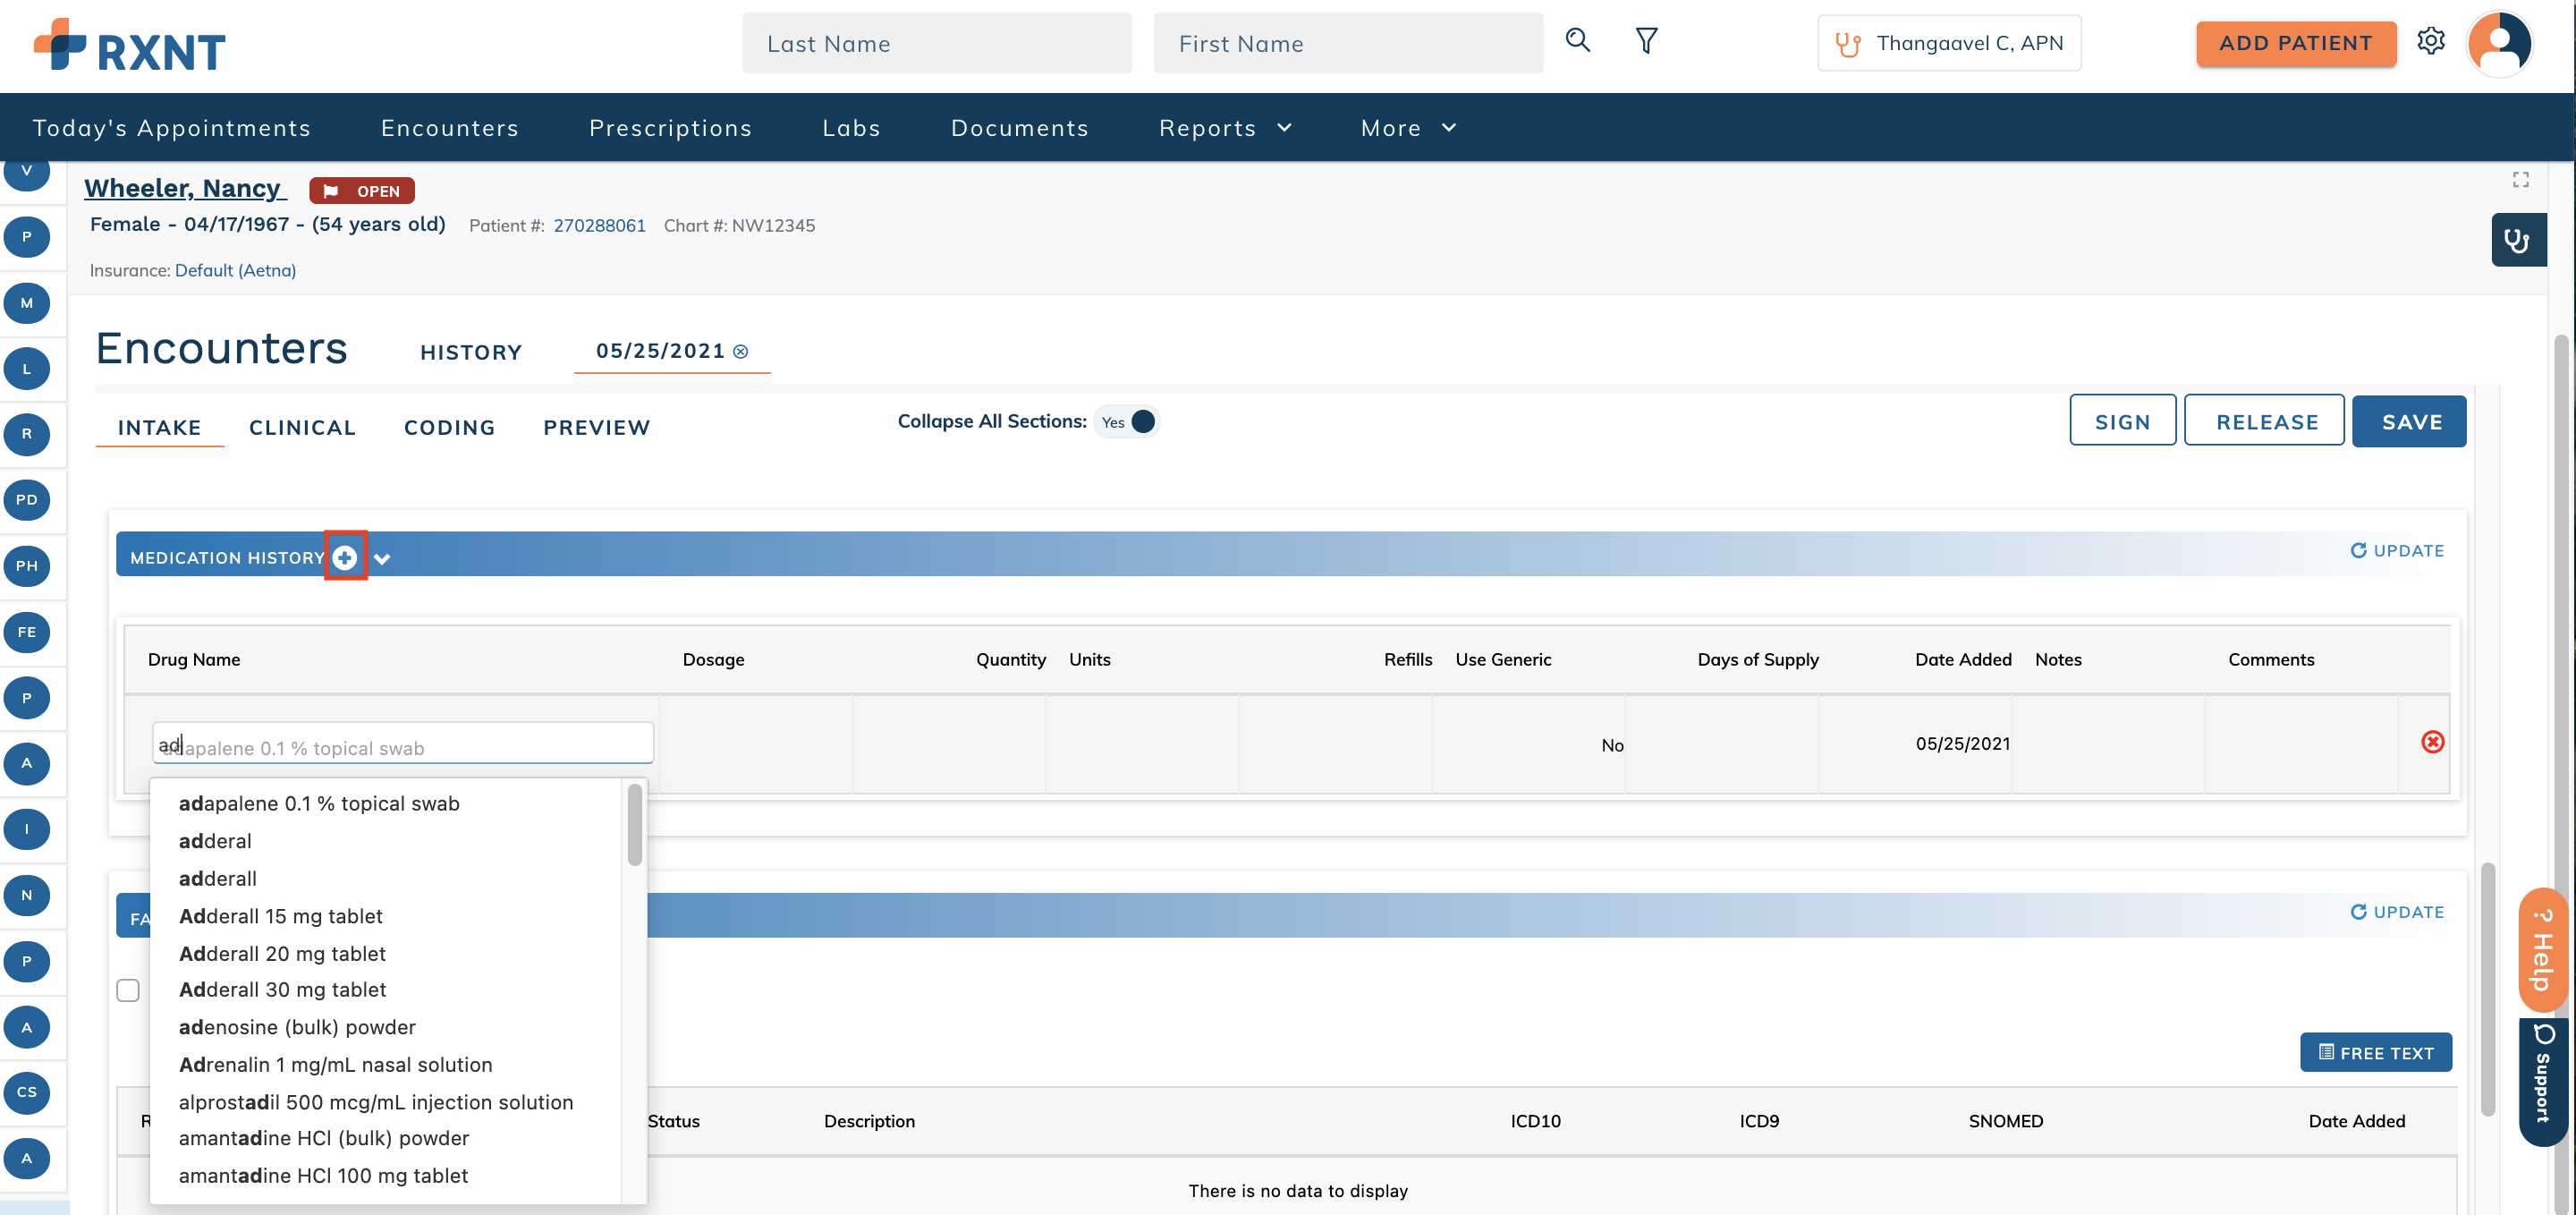Open Default (Aetna) insurance link
This screenshot has height=1215, width=2576.
click(x=235, y=271)
